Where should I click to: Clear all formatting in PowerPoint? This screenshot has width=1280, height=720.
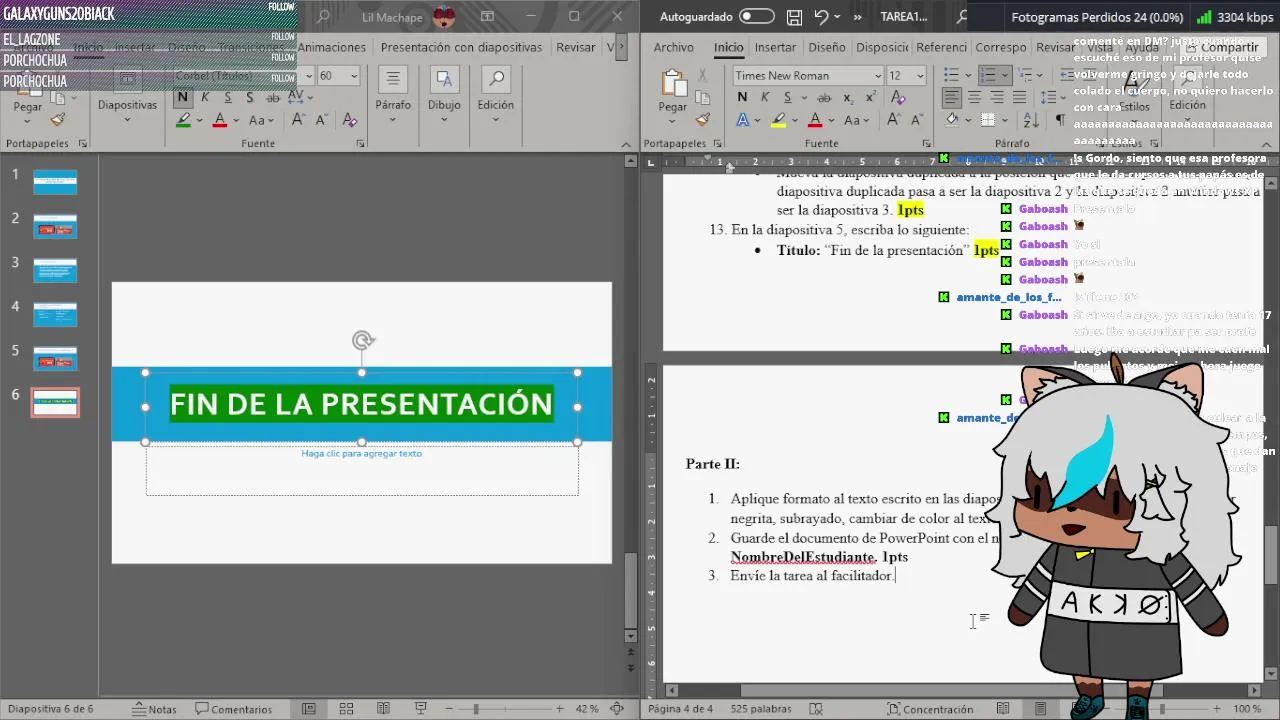click(x=349, y=120)
